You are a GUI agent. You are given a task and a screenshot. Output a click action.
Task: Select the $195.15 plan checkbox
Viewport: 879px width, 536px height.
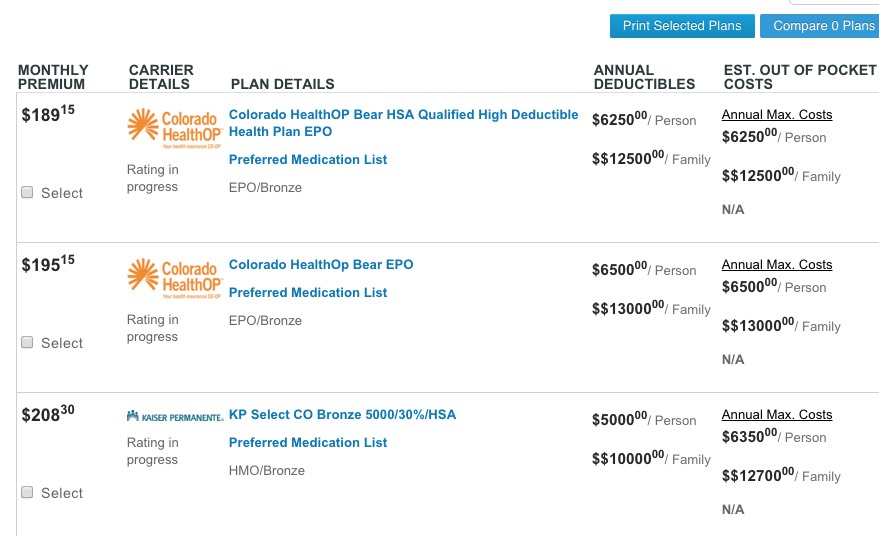click(27, 343)
